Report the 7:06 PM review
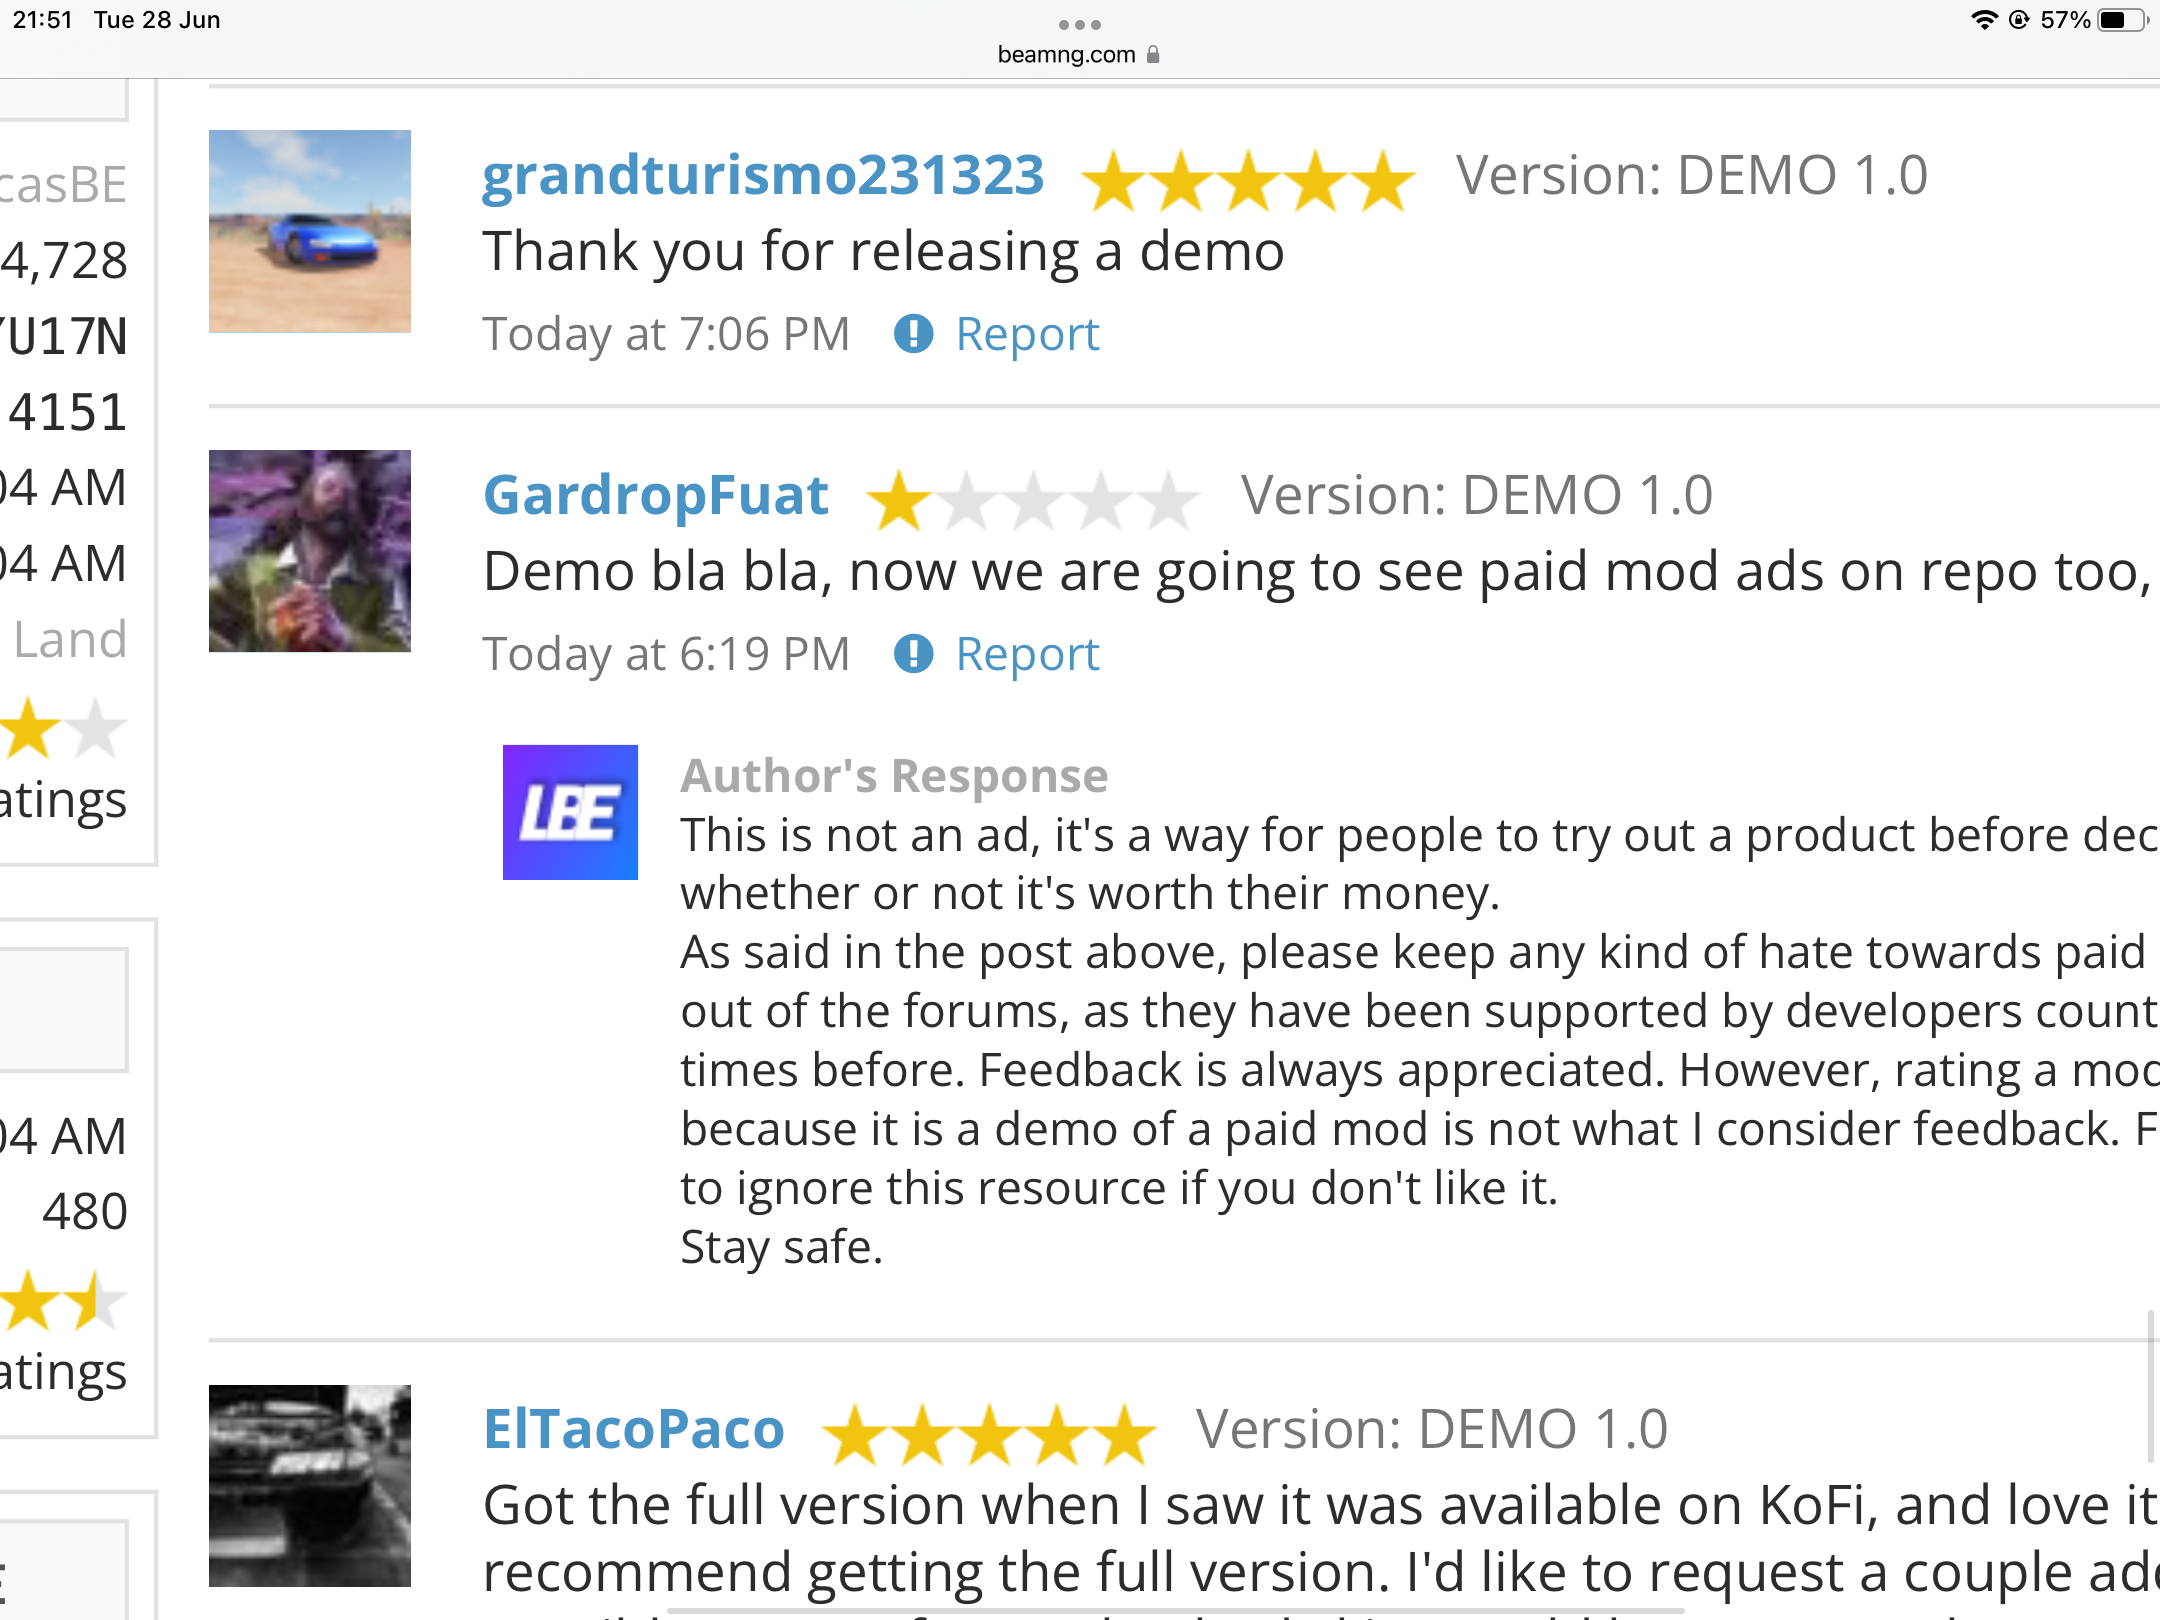The width and height of the screenshot is (2160, 1620). pos(1027,334)
